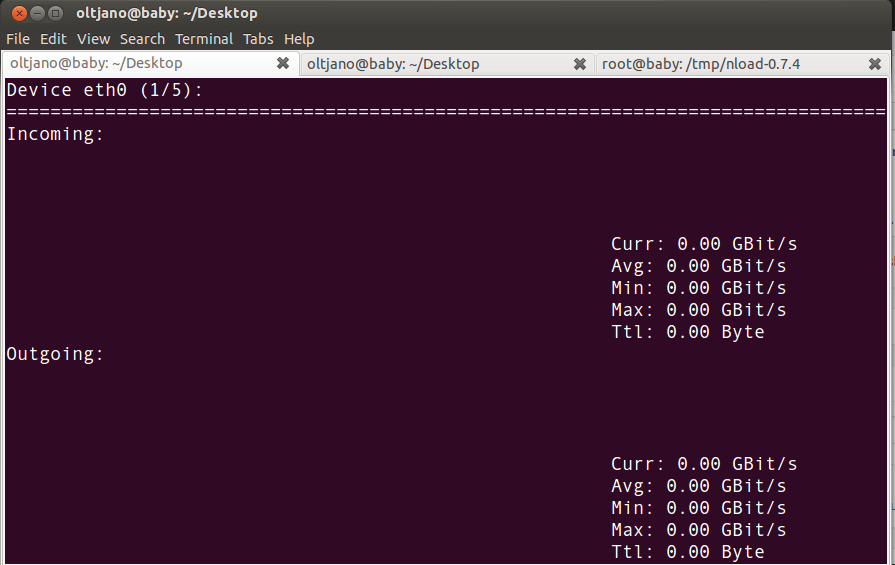Switch to the second oltjano@baby Desktop tab

(x=393, y=64)
